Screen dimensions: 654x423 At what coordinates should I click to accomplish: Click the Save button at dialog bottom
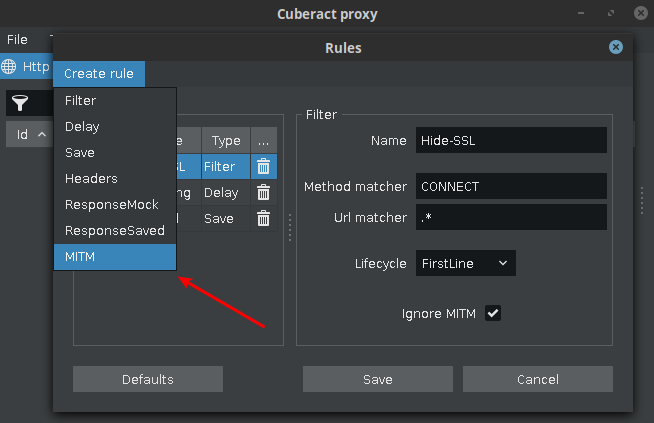377,379
